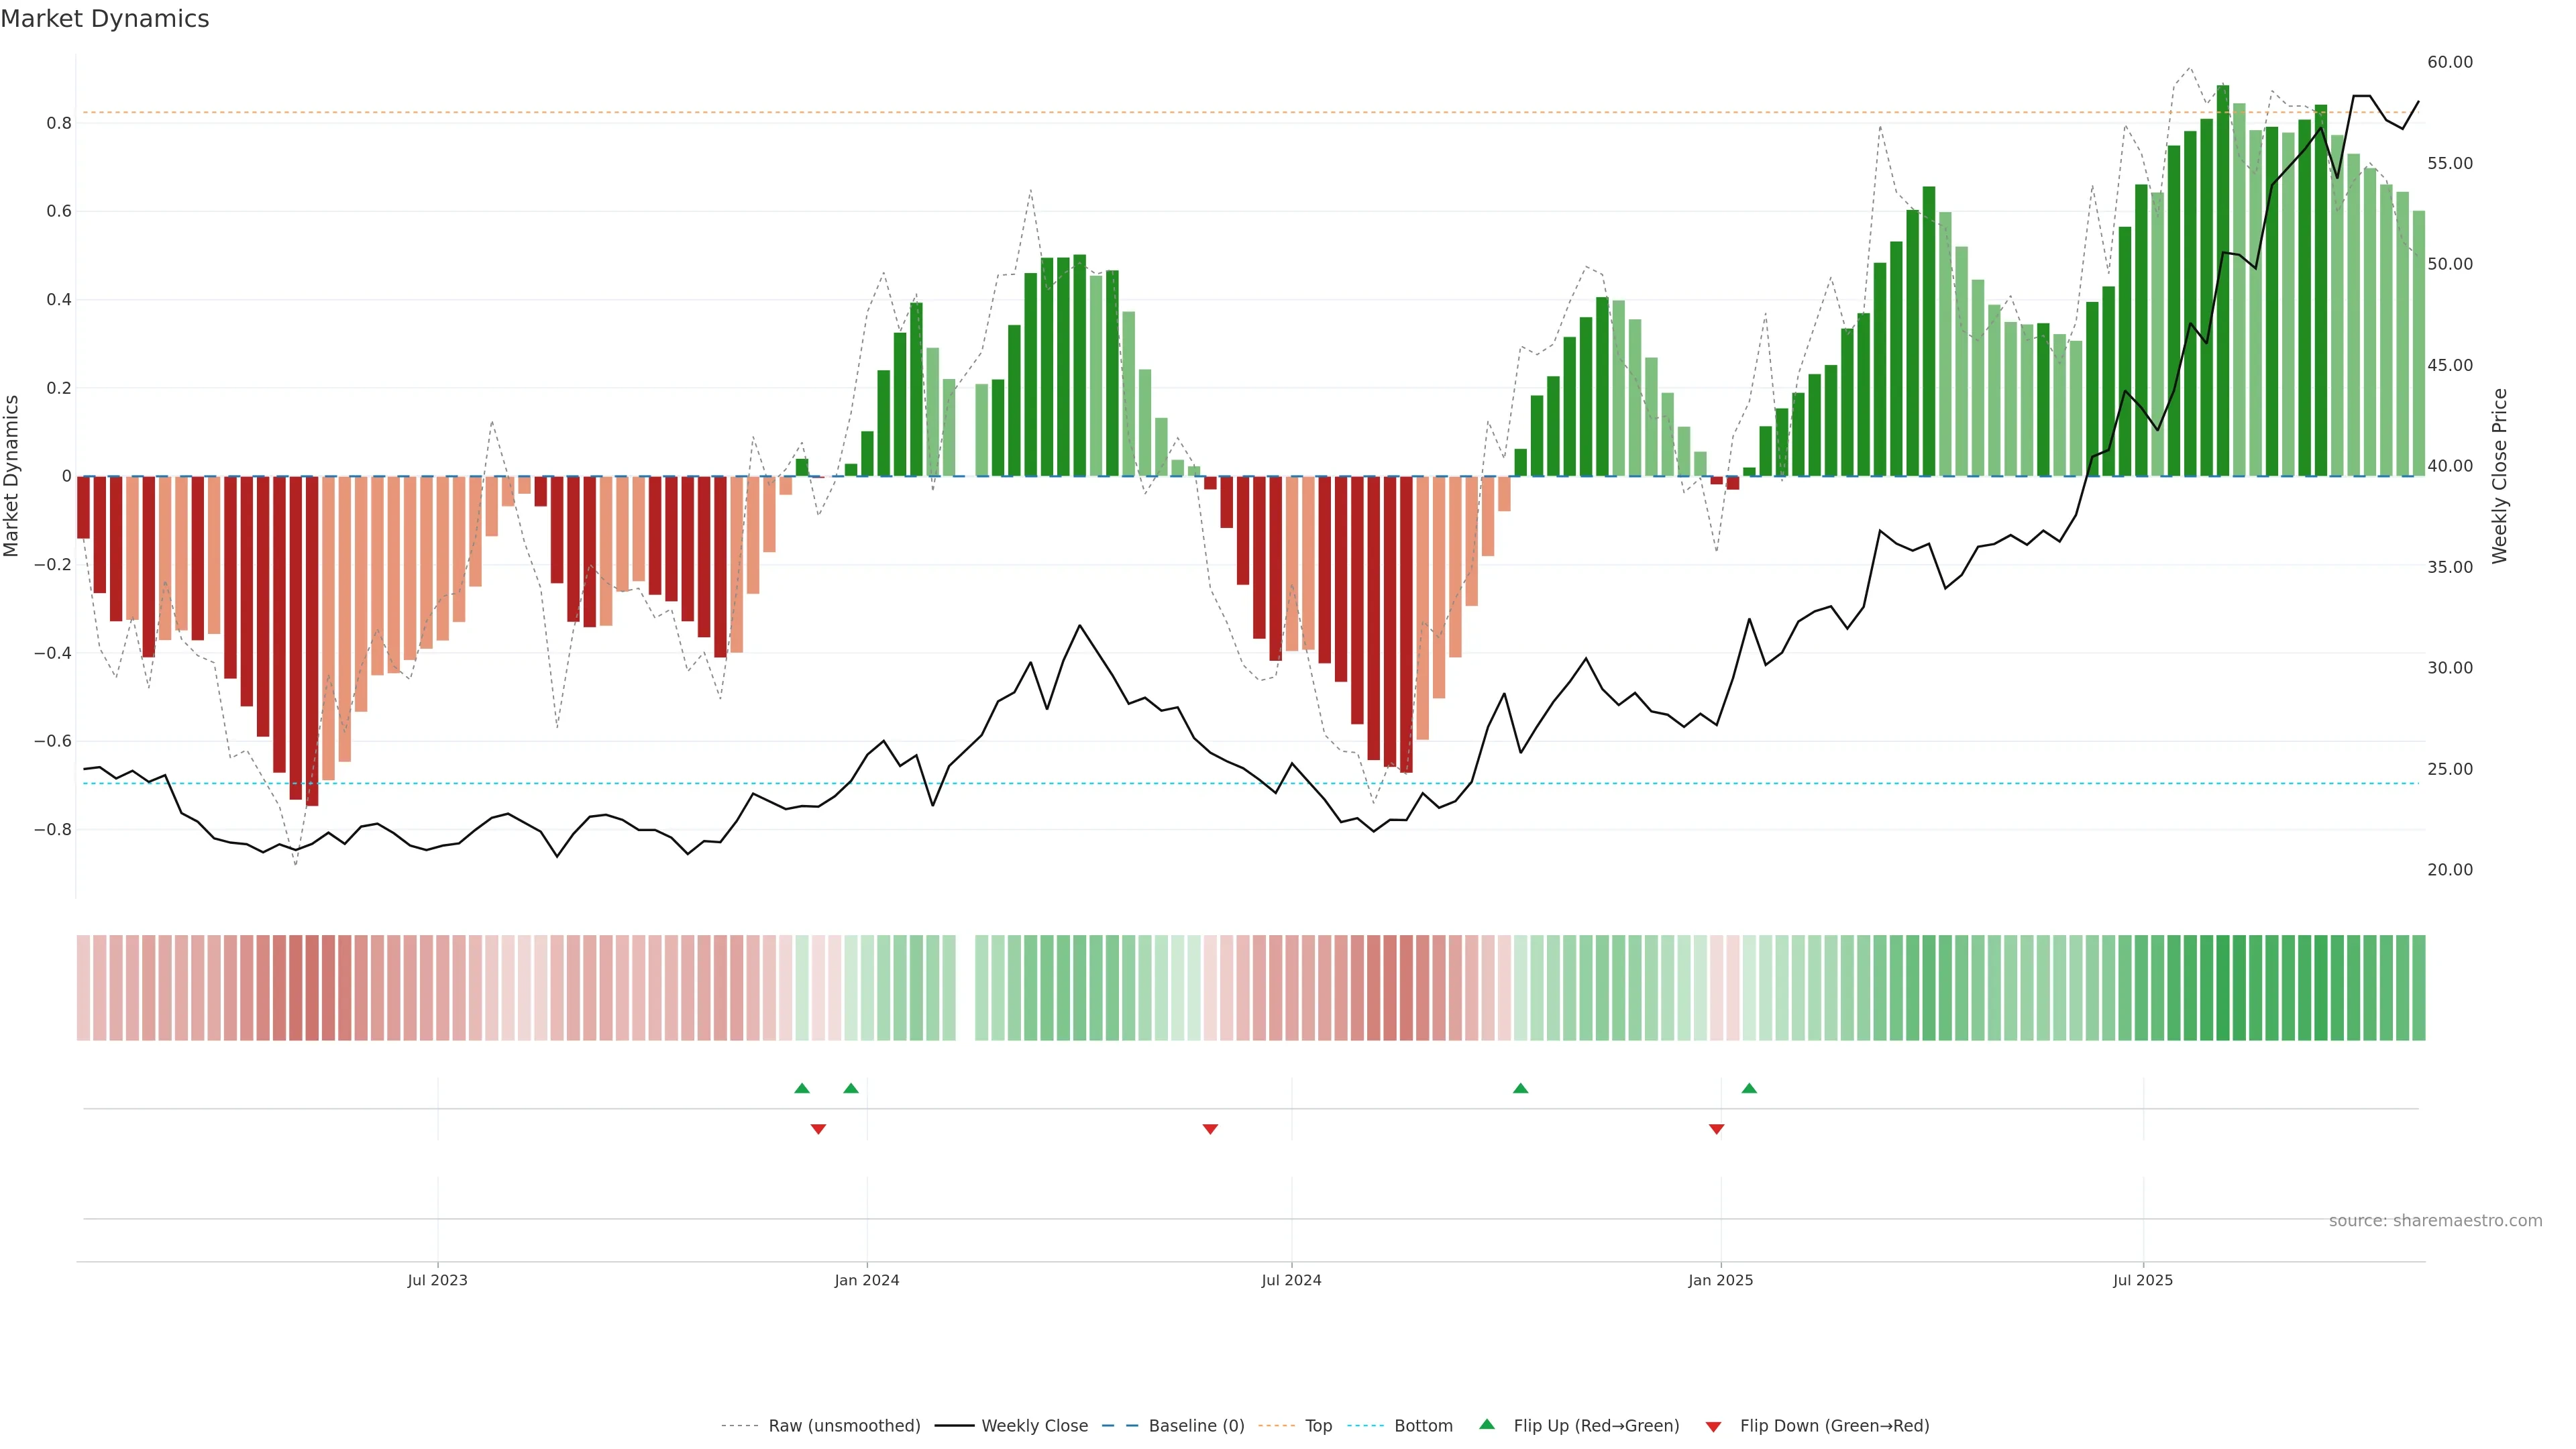Click the first green flip-up triangle marker

[801, 1088]
